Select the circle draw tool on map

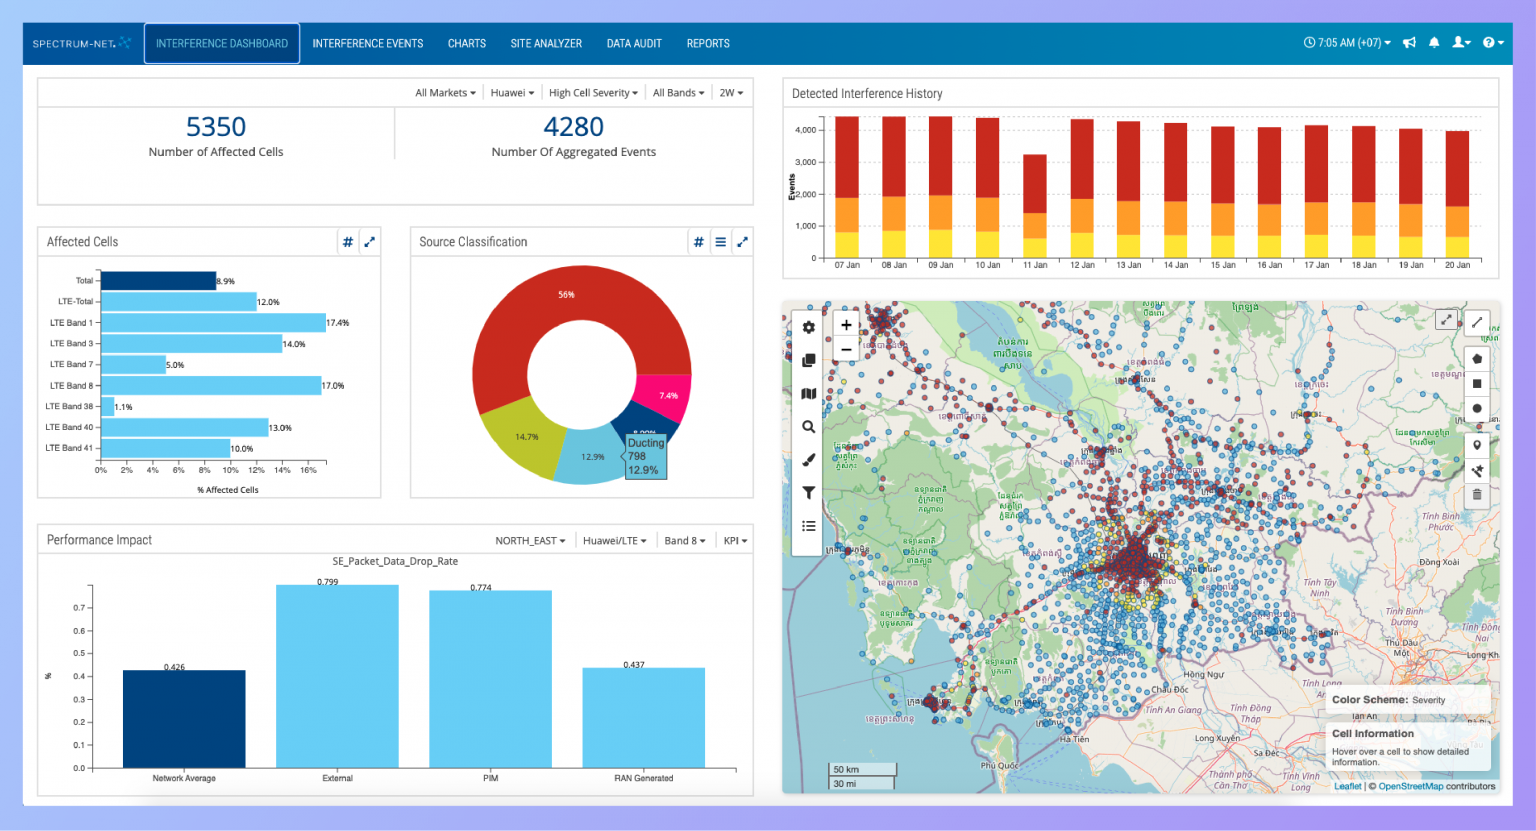tap(1477, 408)
